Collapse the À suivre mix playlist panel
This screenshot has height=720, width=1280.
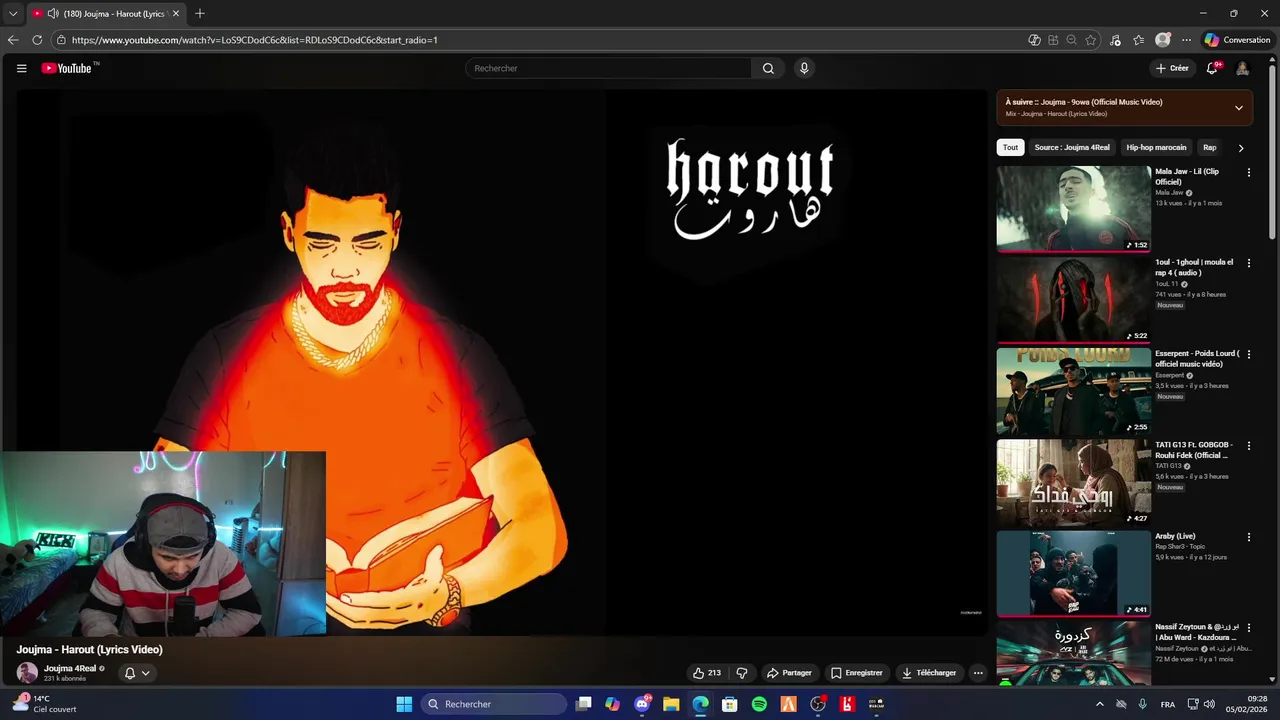pyautogui.click(x=1238, y=108)
